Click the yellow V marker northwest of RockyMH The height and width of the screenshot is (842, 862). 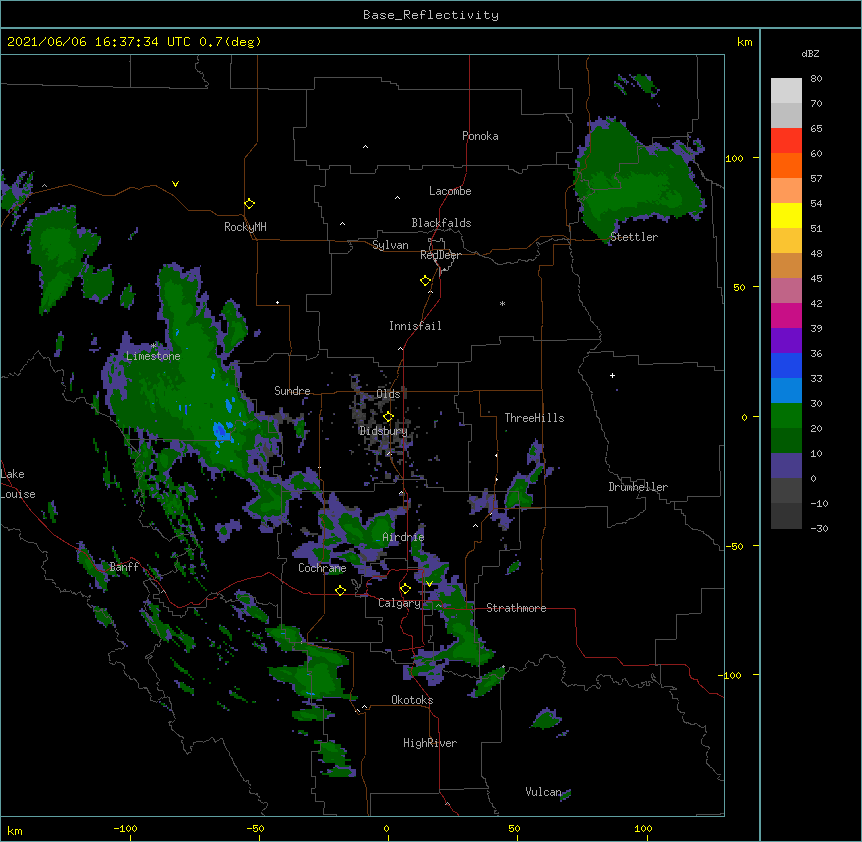[x=175, y=184]
